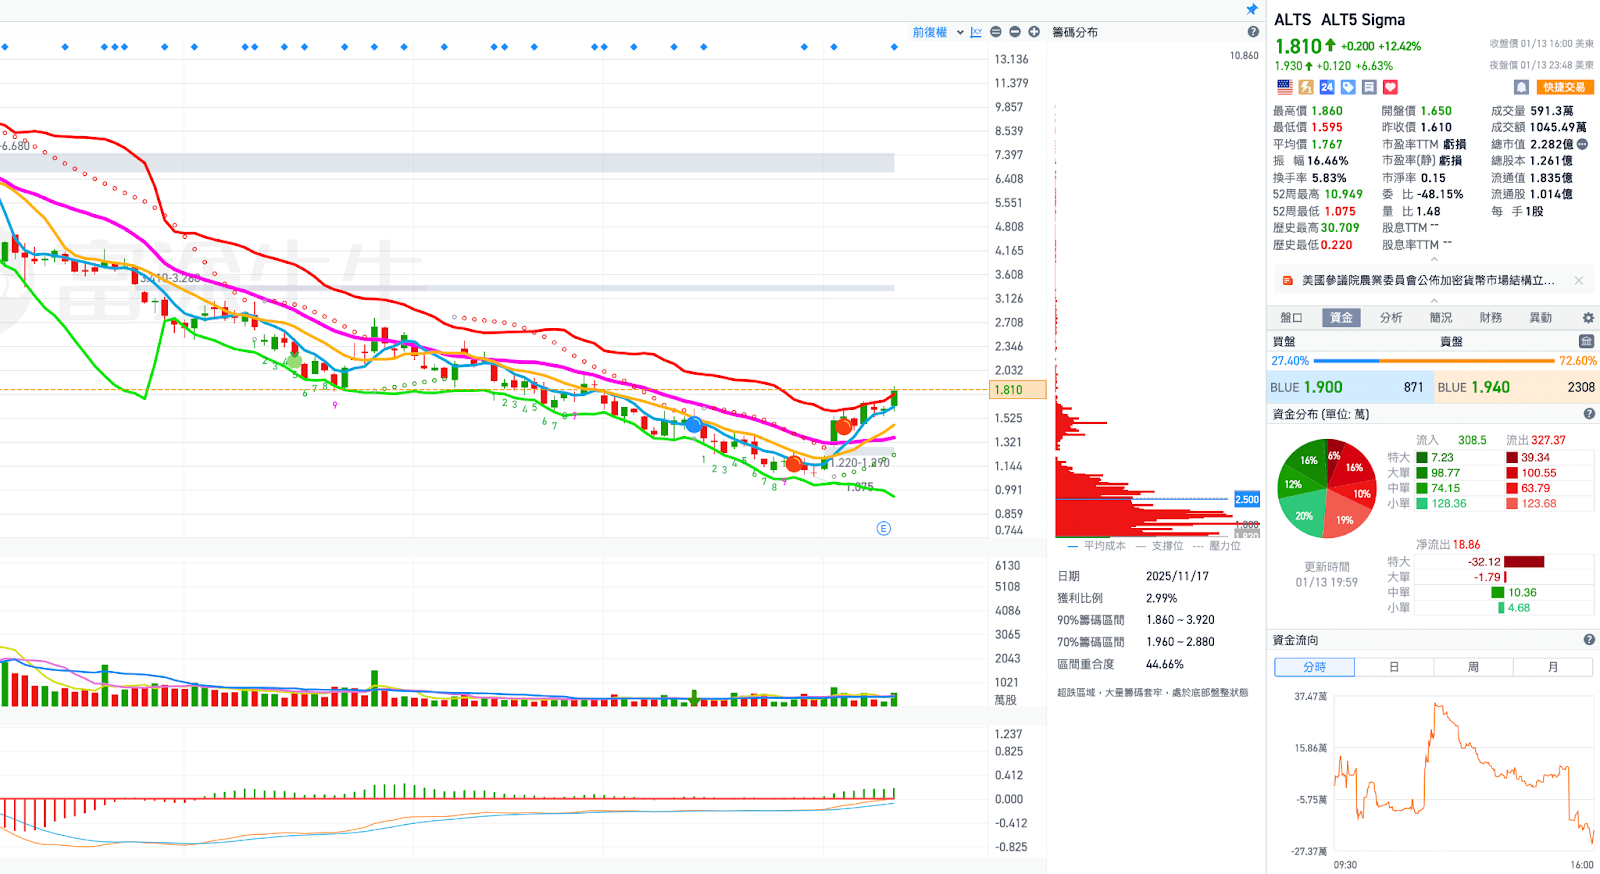Viewport: 1600px width, 874px height.
Task: Click the 更新時間 01/13 19:59 label
Action: 1326,574
